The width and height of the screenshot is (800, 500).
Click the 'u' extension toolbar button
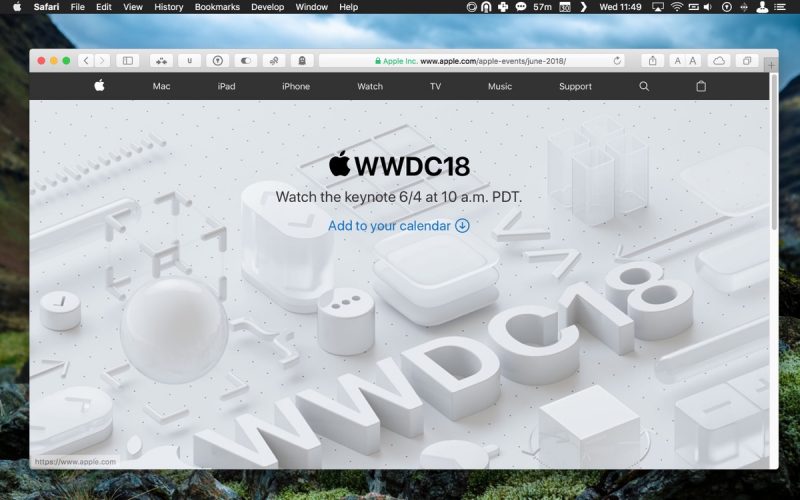[189, 61]
